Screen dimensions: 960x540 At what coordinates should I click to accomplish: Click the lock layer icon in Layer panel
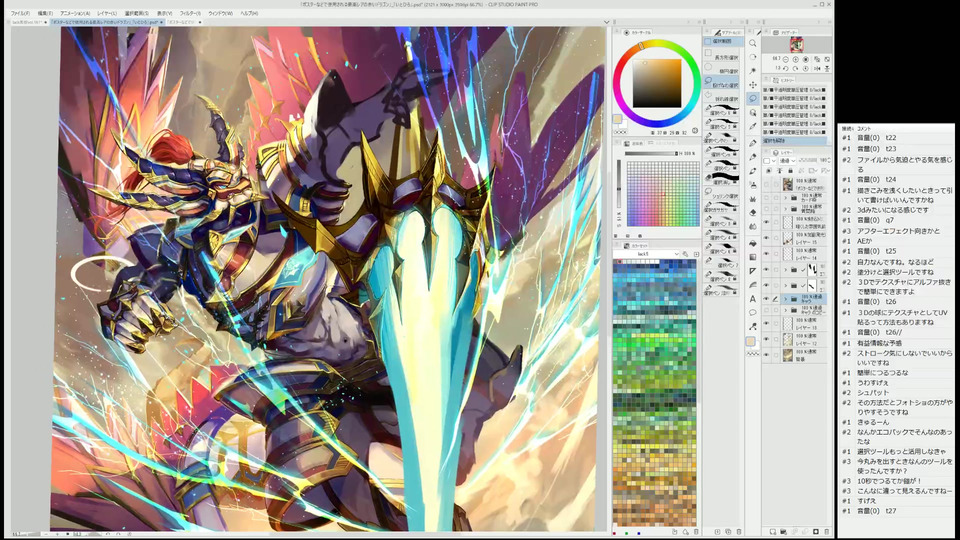[x=790, y=170]
